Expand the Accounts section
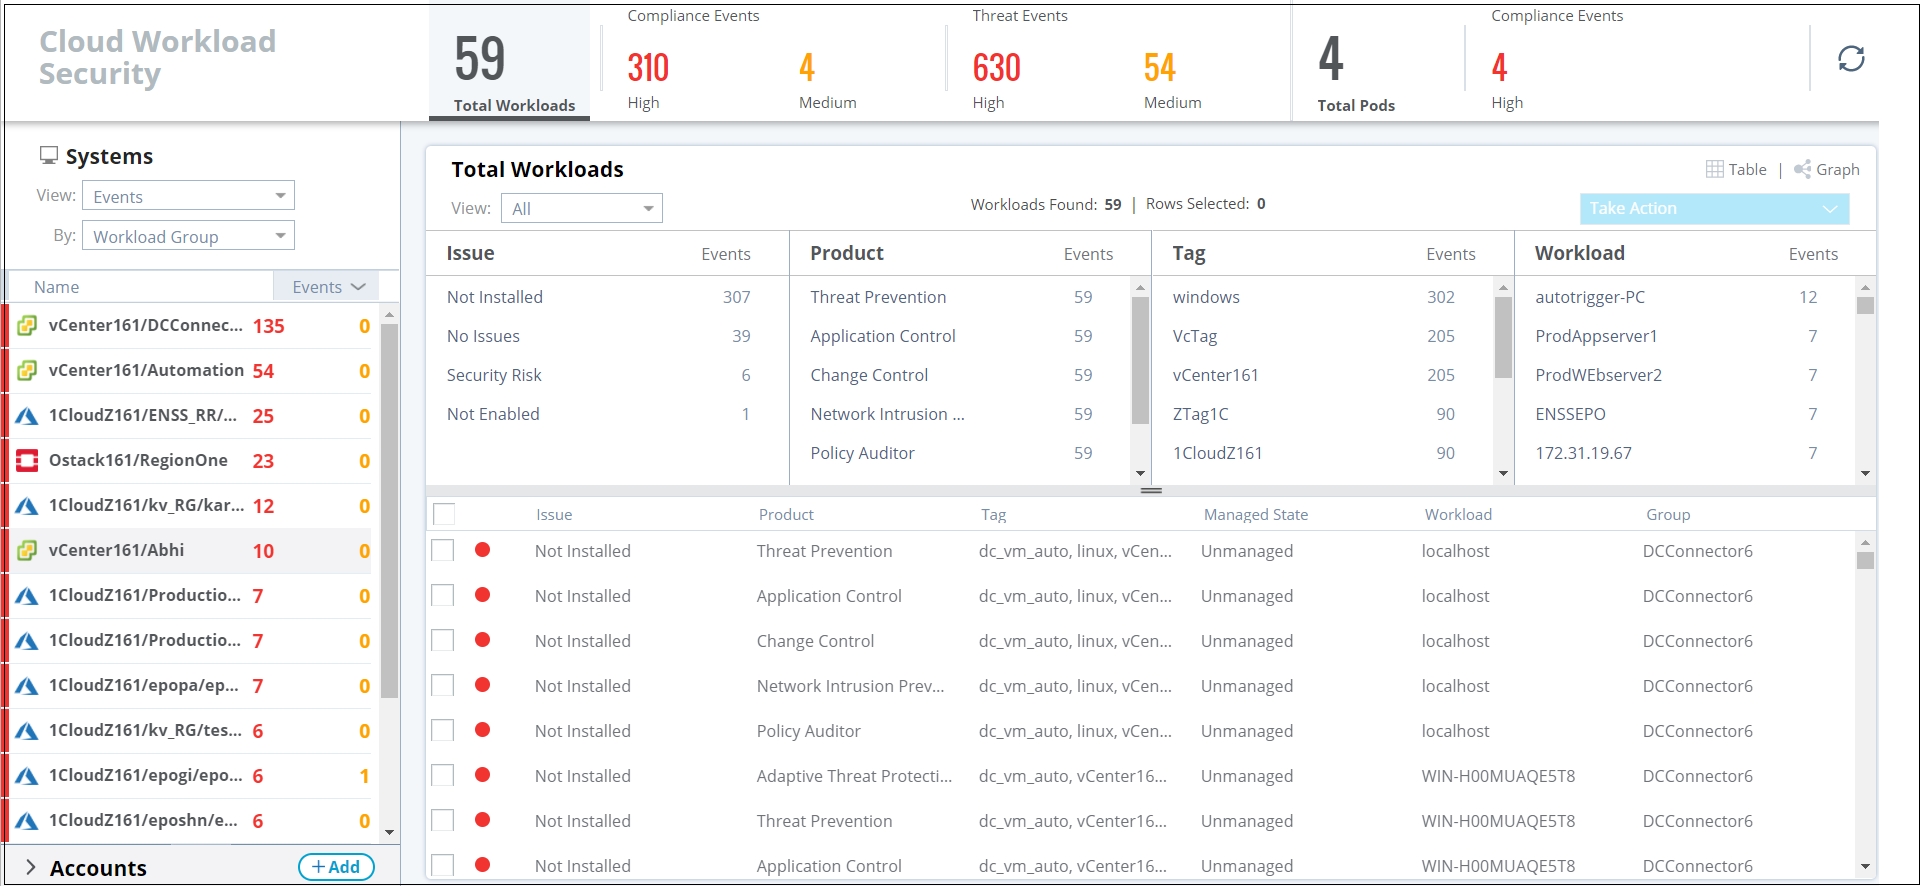The height and width of the screenshot is (886, 1921). point(31,867)
